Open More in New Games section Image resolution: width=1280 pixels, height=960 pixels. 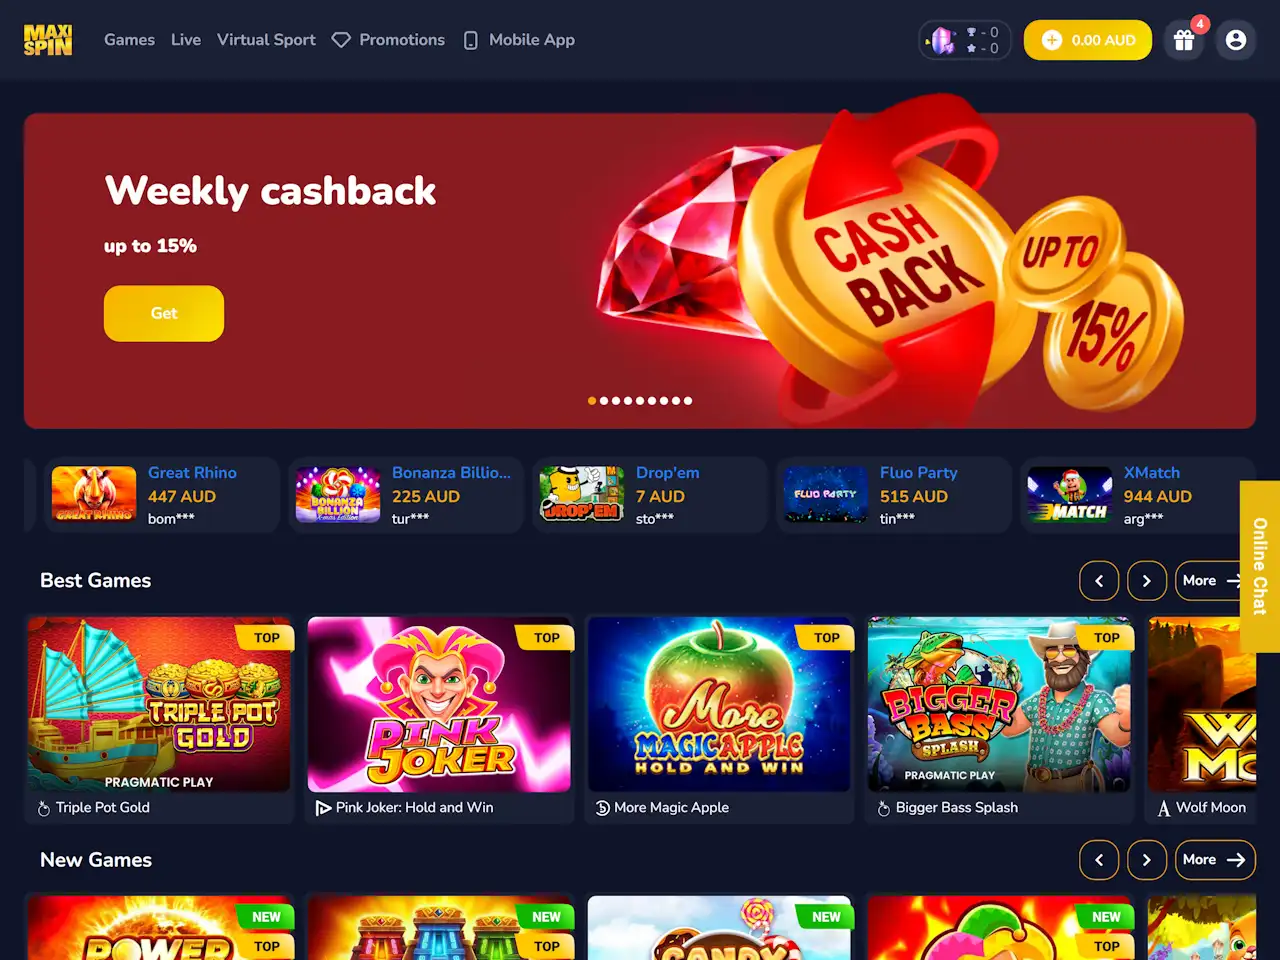click(x=1215, y=860)
